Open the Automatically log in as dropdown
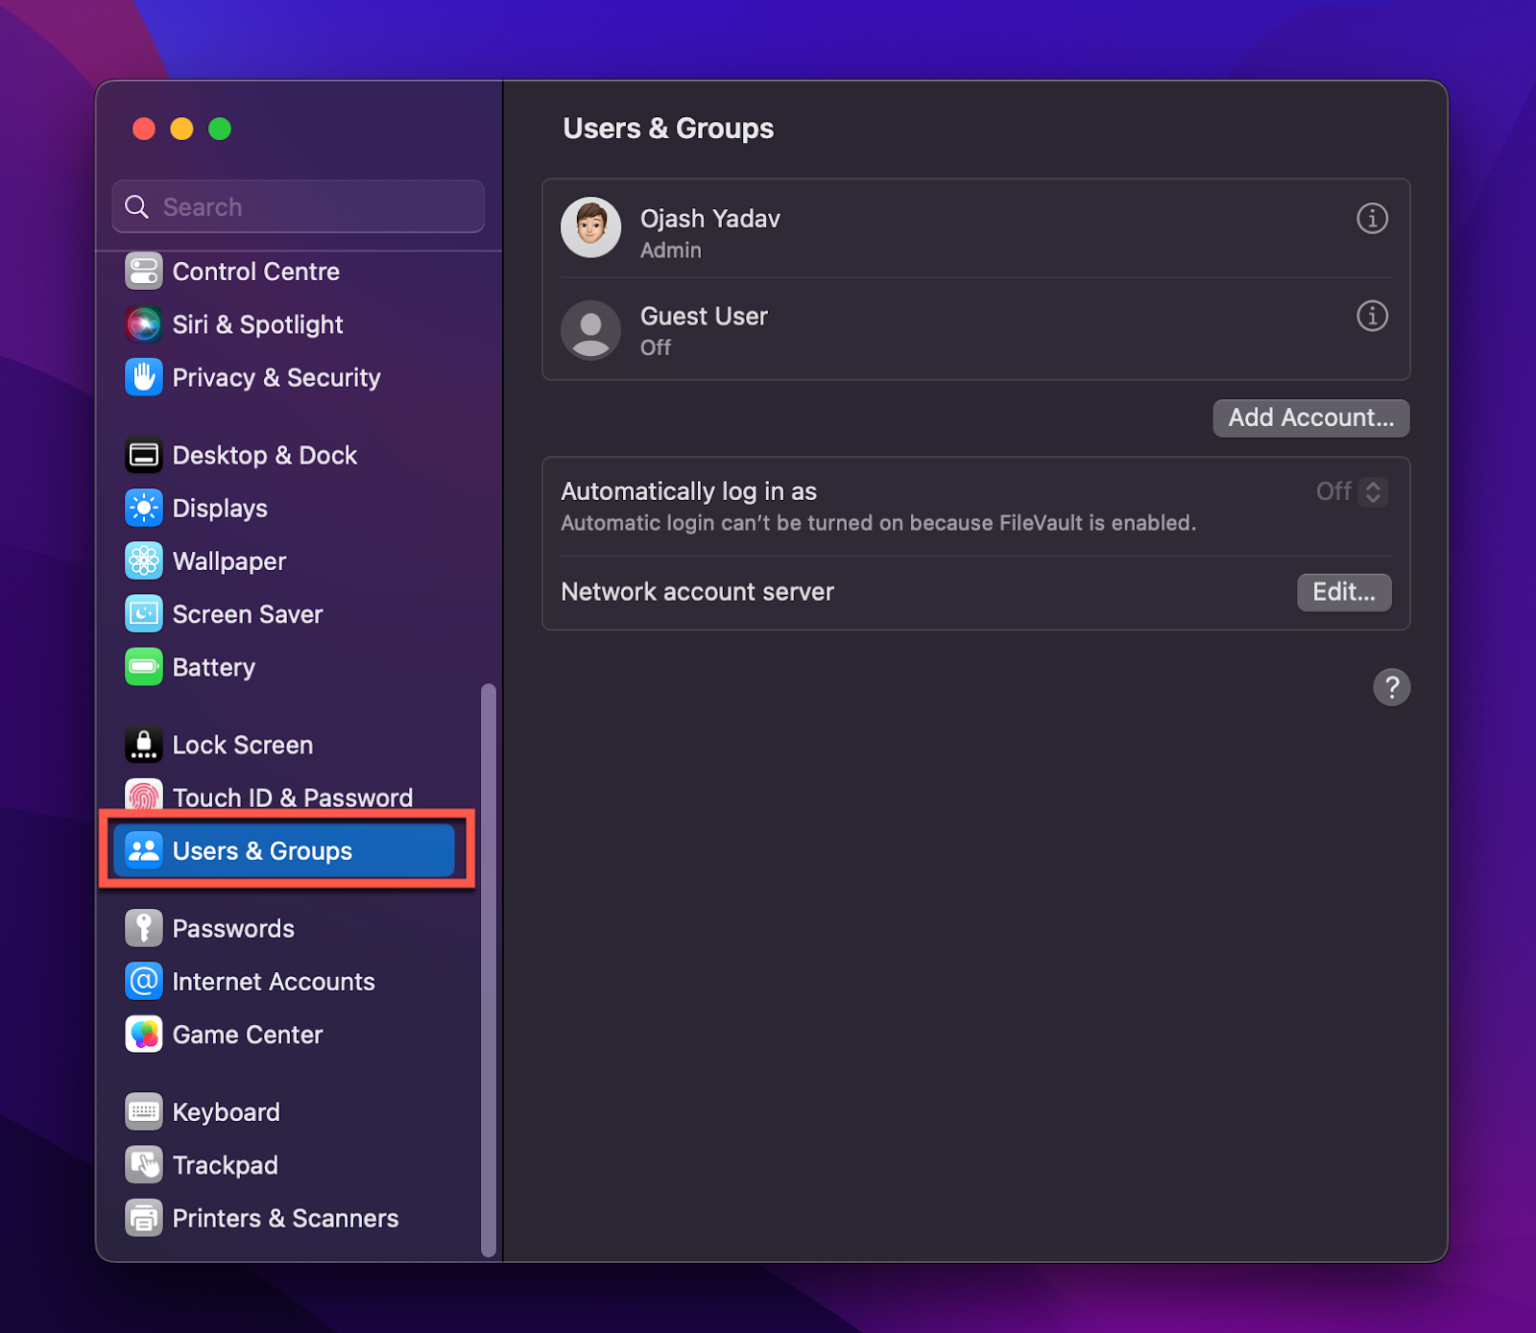The image size is (1536, 1333). click(1372, 492)
